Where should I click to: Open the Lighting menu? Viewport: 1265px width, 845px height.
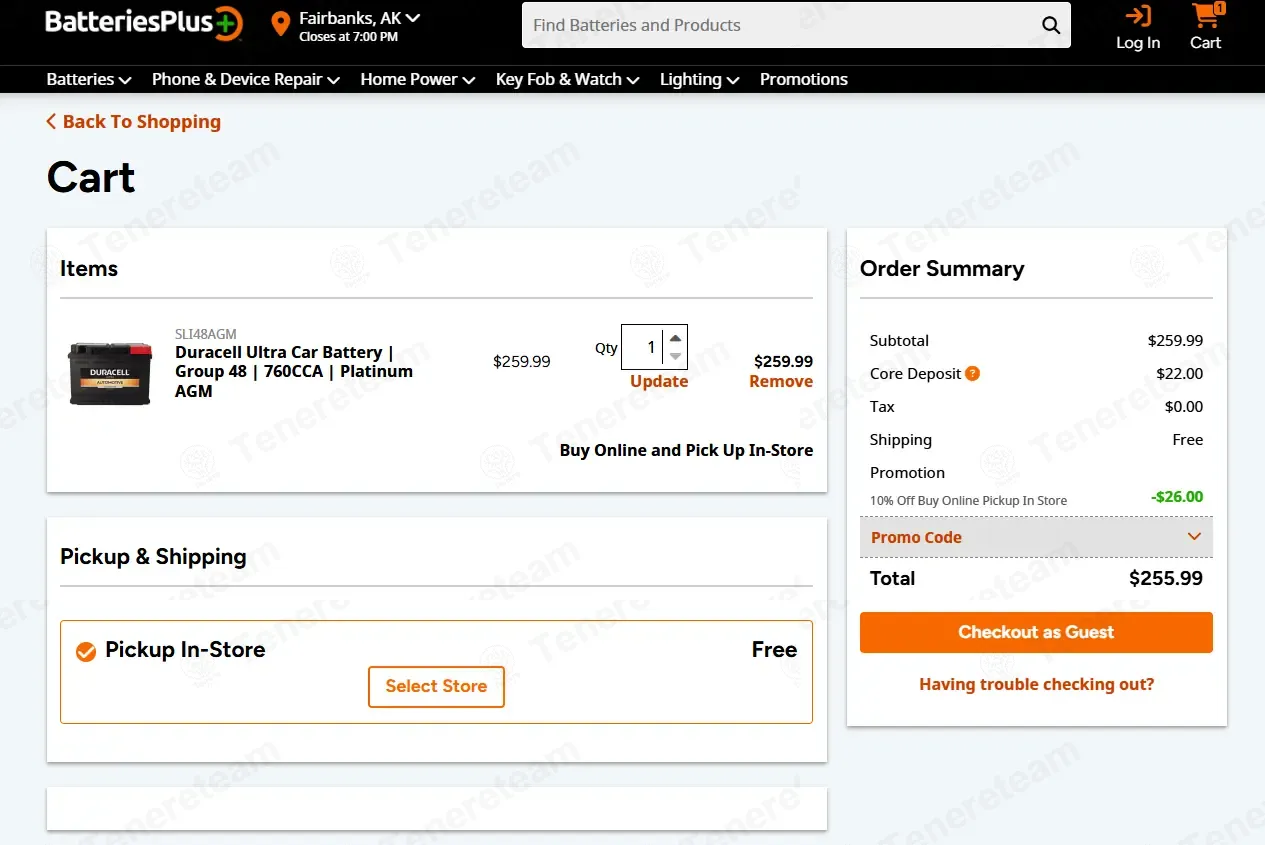point(700,79)
